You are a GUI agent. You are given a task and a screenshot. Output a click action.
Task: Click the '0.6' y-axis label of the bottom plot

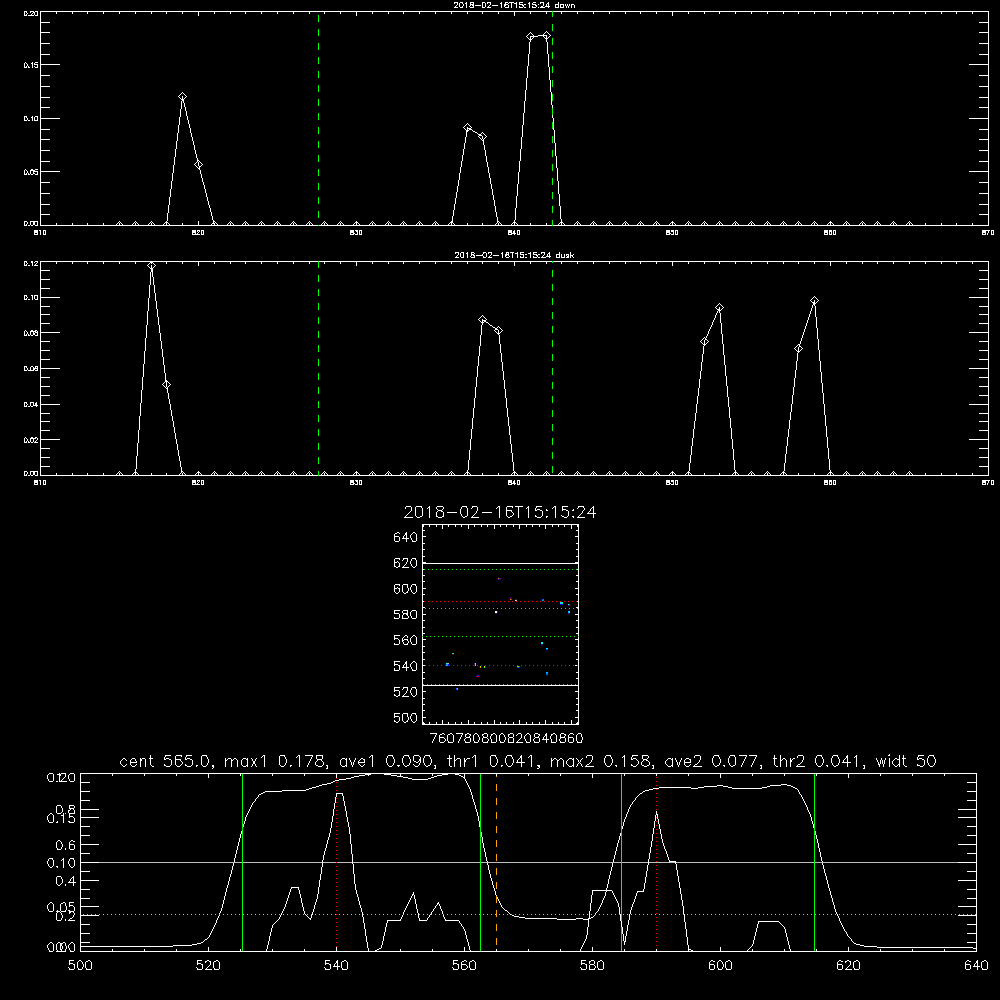coord(66,845)
